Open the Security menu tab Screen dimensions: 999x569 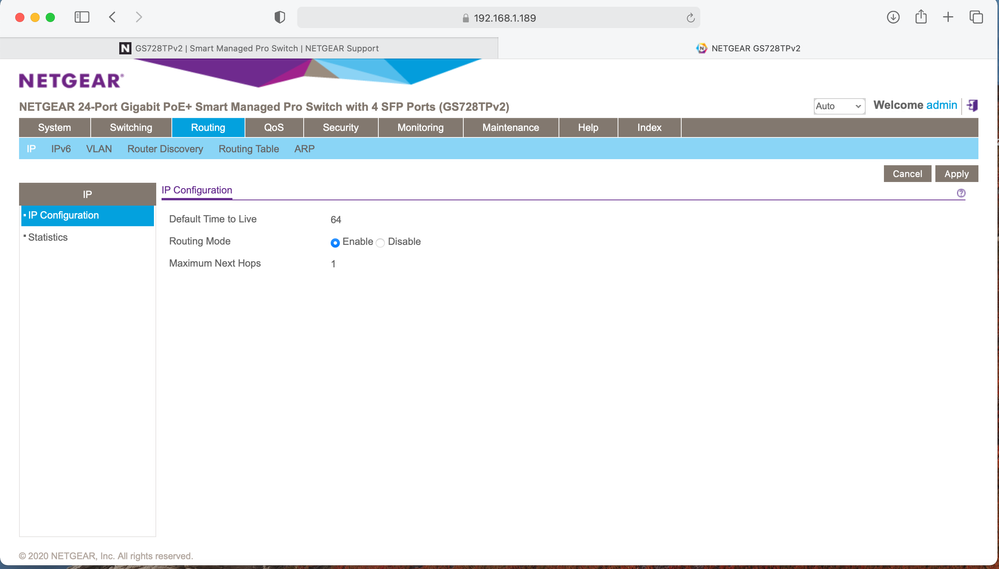click(340, 127)
